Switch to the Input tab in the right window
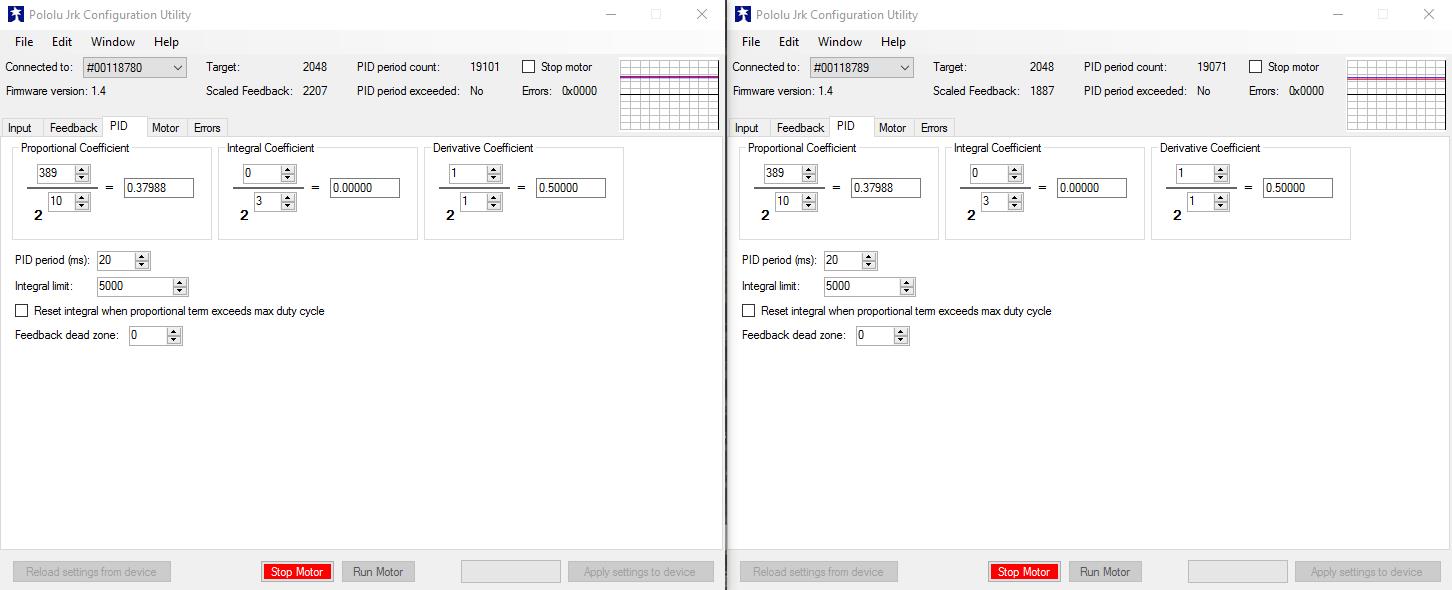Viewport: 1452px width, 590px height. coord(747,128)
